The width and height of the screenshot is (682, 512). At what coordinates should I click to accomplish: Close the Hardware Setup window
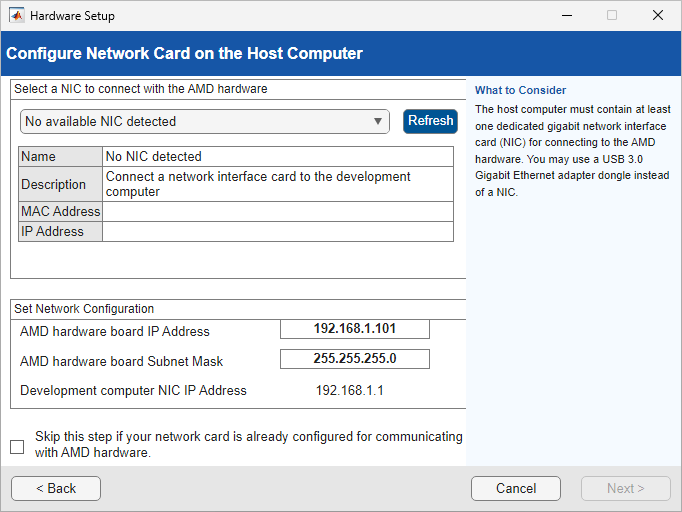click(658, 16)
